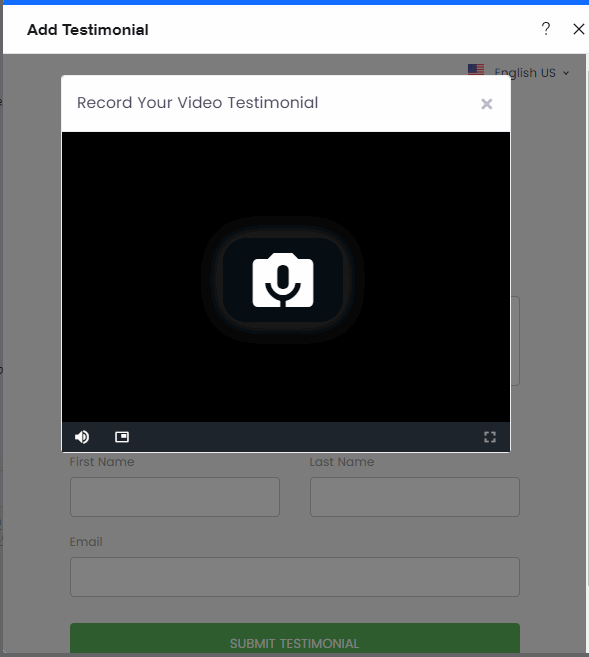Click the Last Name input field
Viewport: 589px width, 657px height.
coord(415,497)
